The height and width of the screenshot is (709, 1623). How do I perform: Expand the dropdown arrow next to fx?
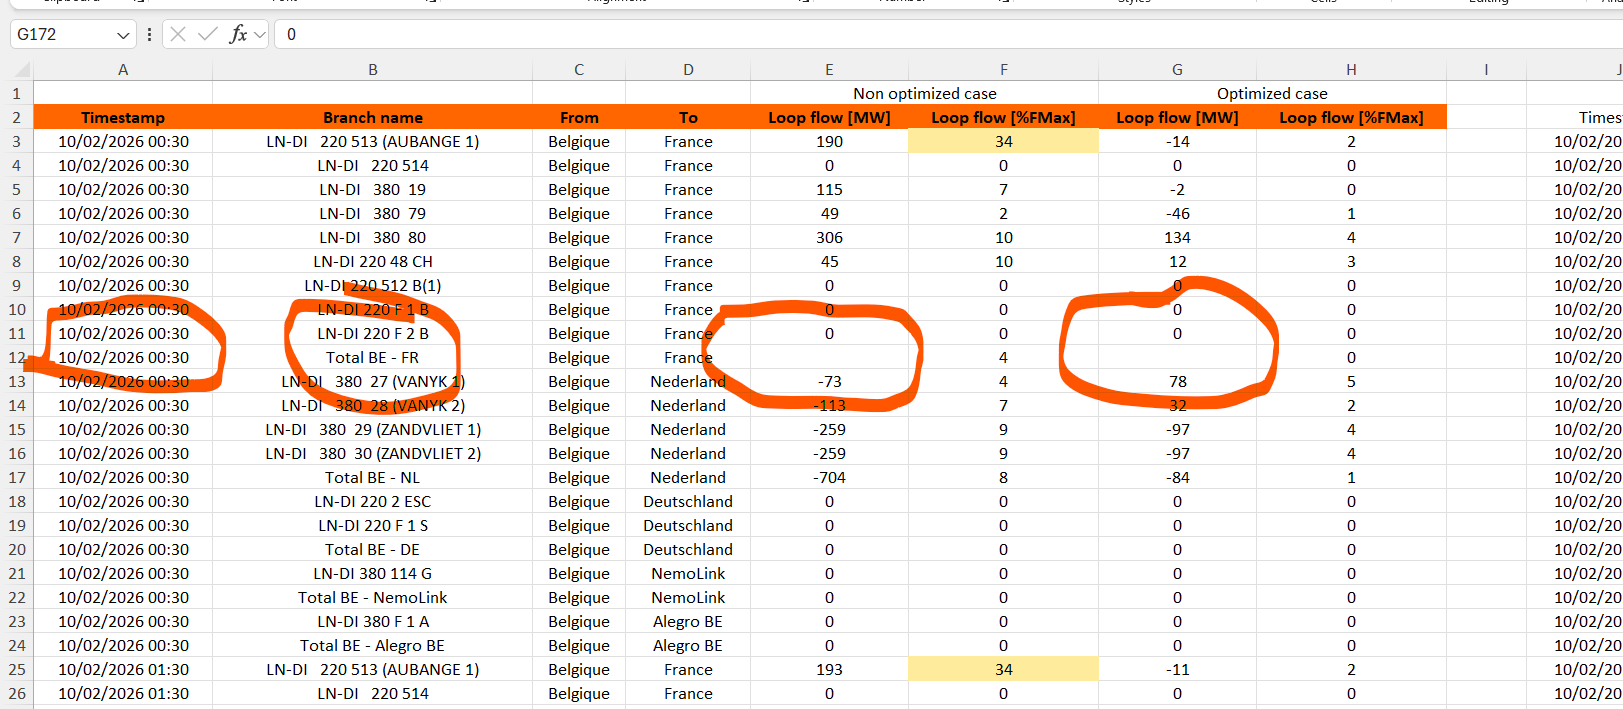coord(260,35)
